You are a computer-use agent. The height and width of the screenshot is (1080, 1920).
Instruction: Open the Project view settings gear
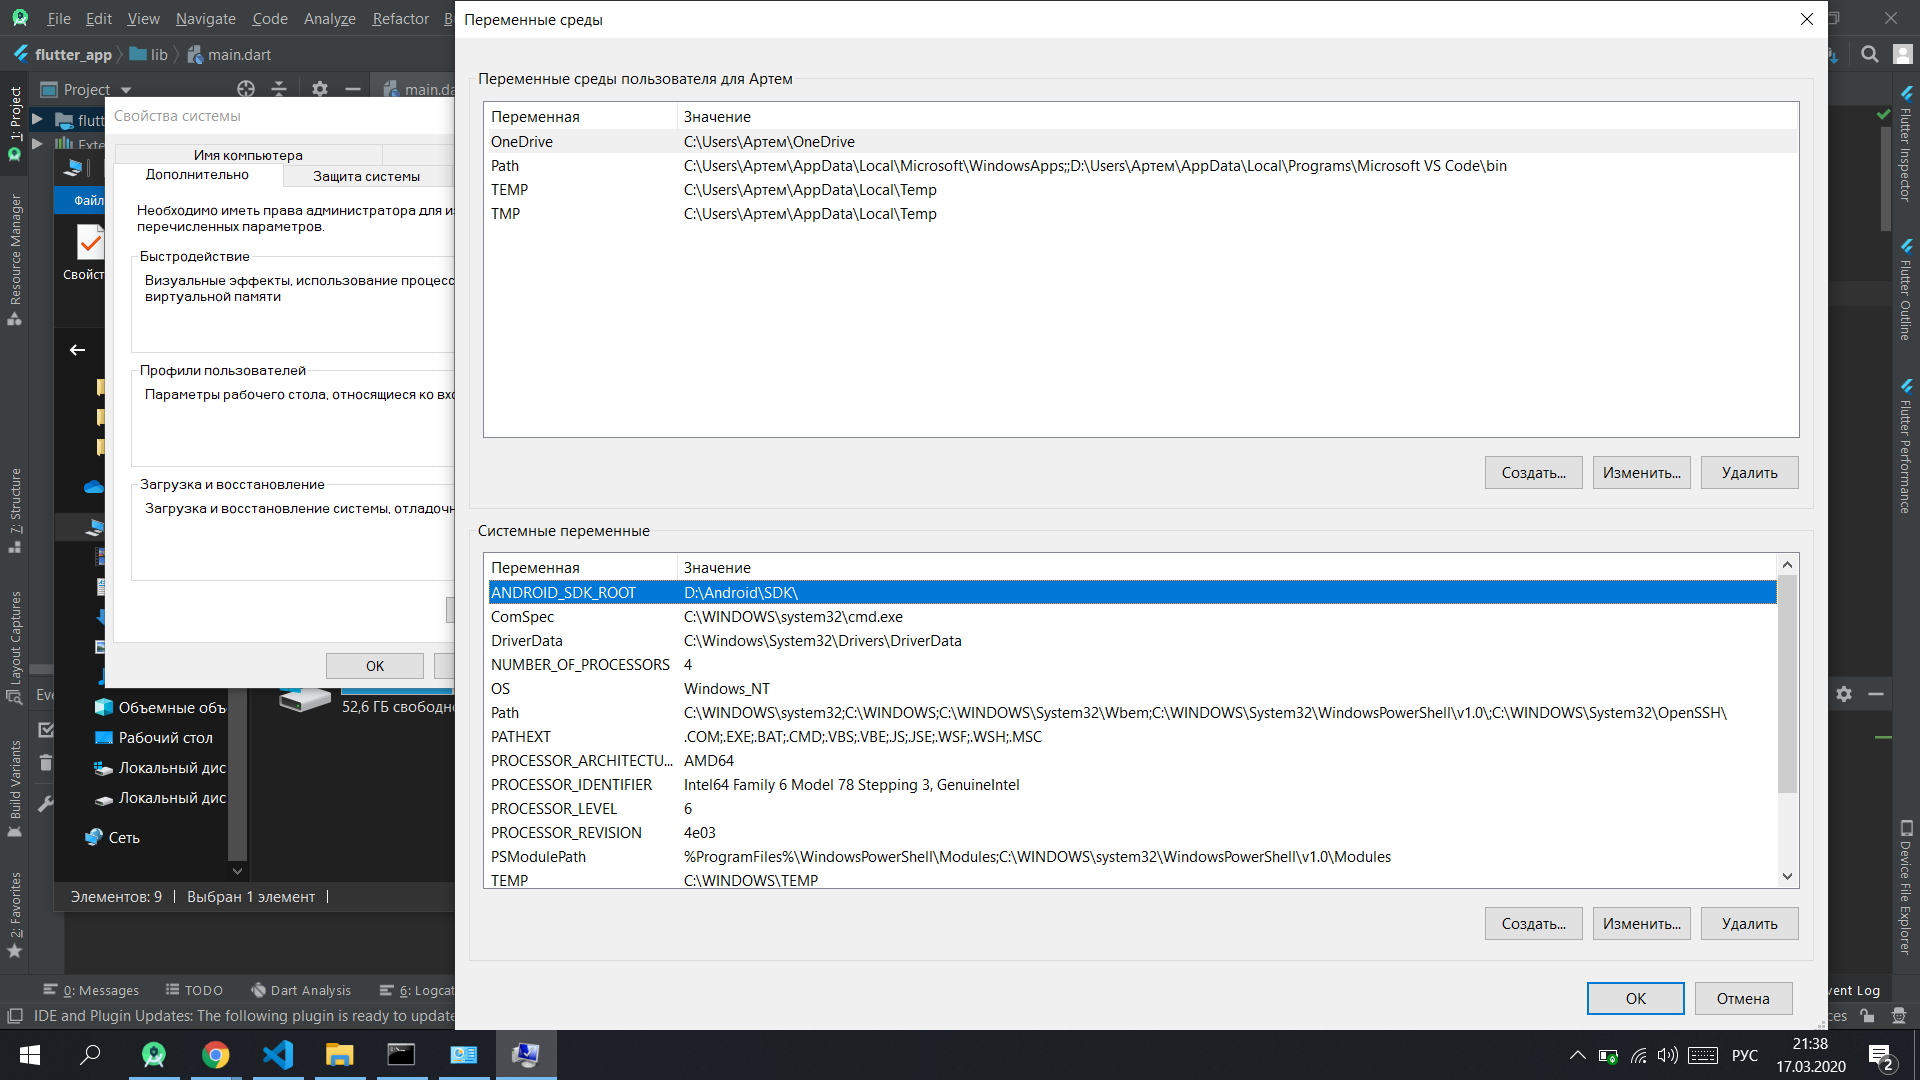coord(320,89)
